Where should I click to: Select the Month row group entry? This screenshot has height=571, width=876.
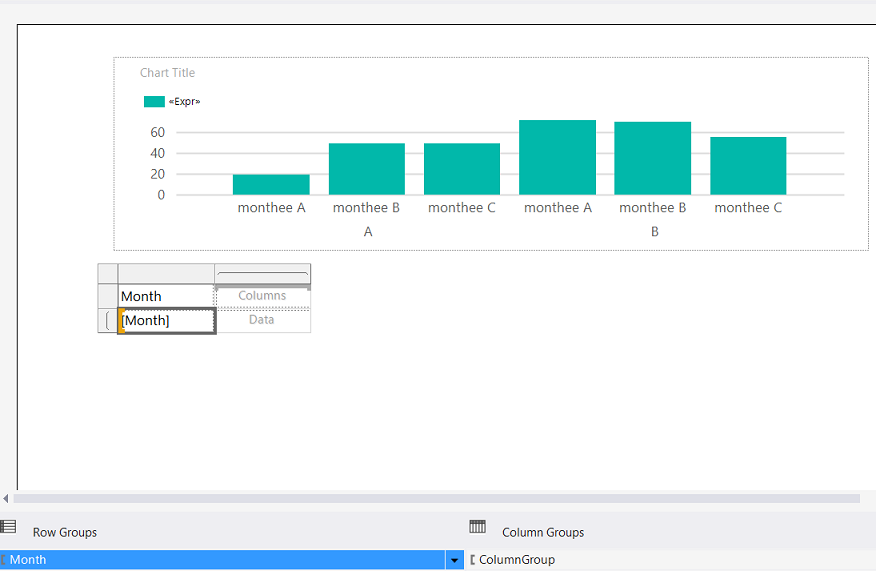[222, 560]
